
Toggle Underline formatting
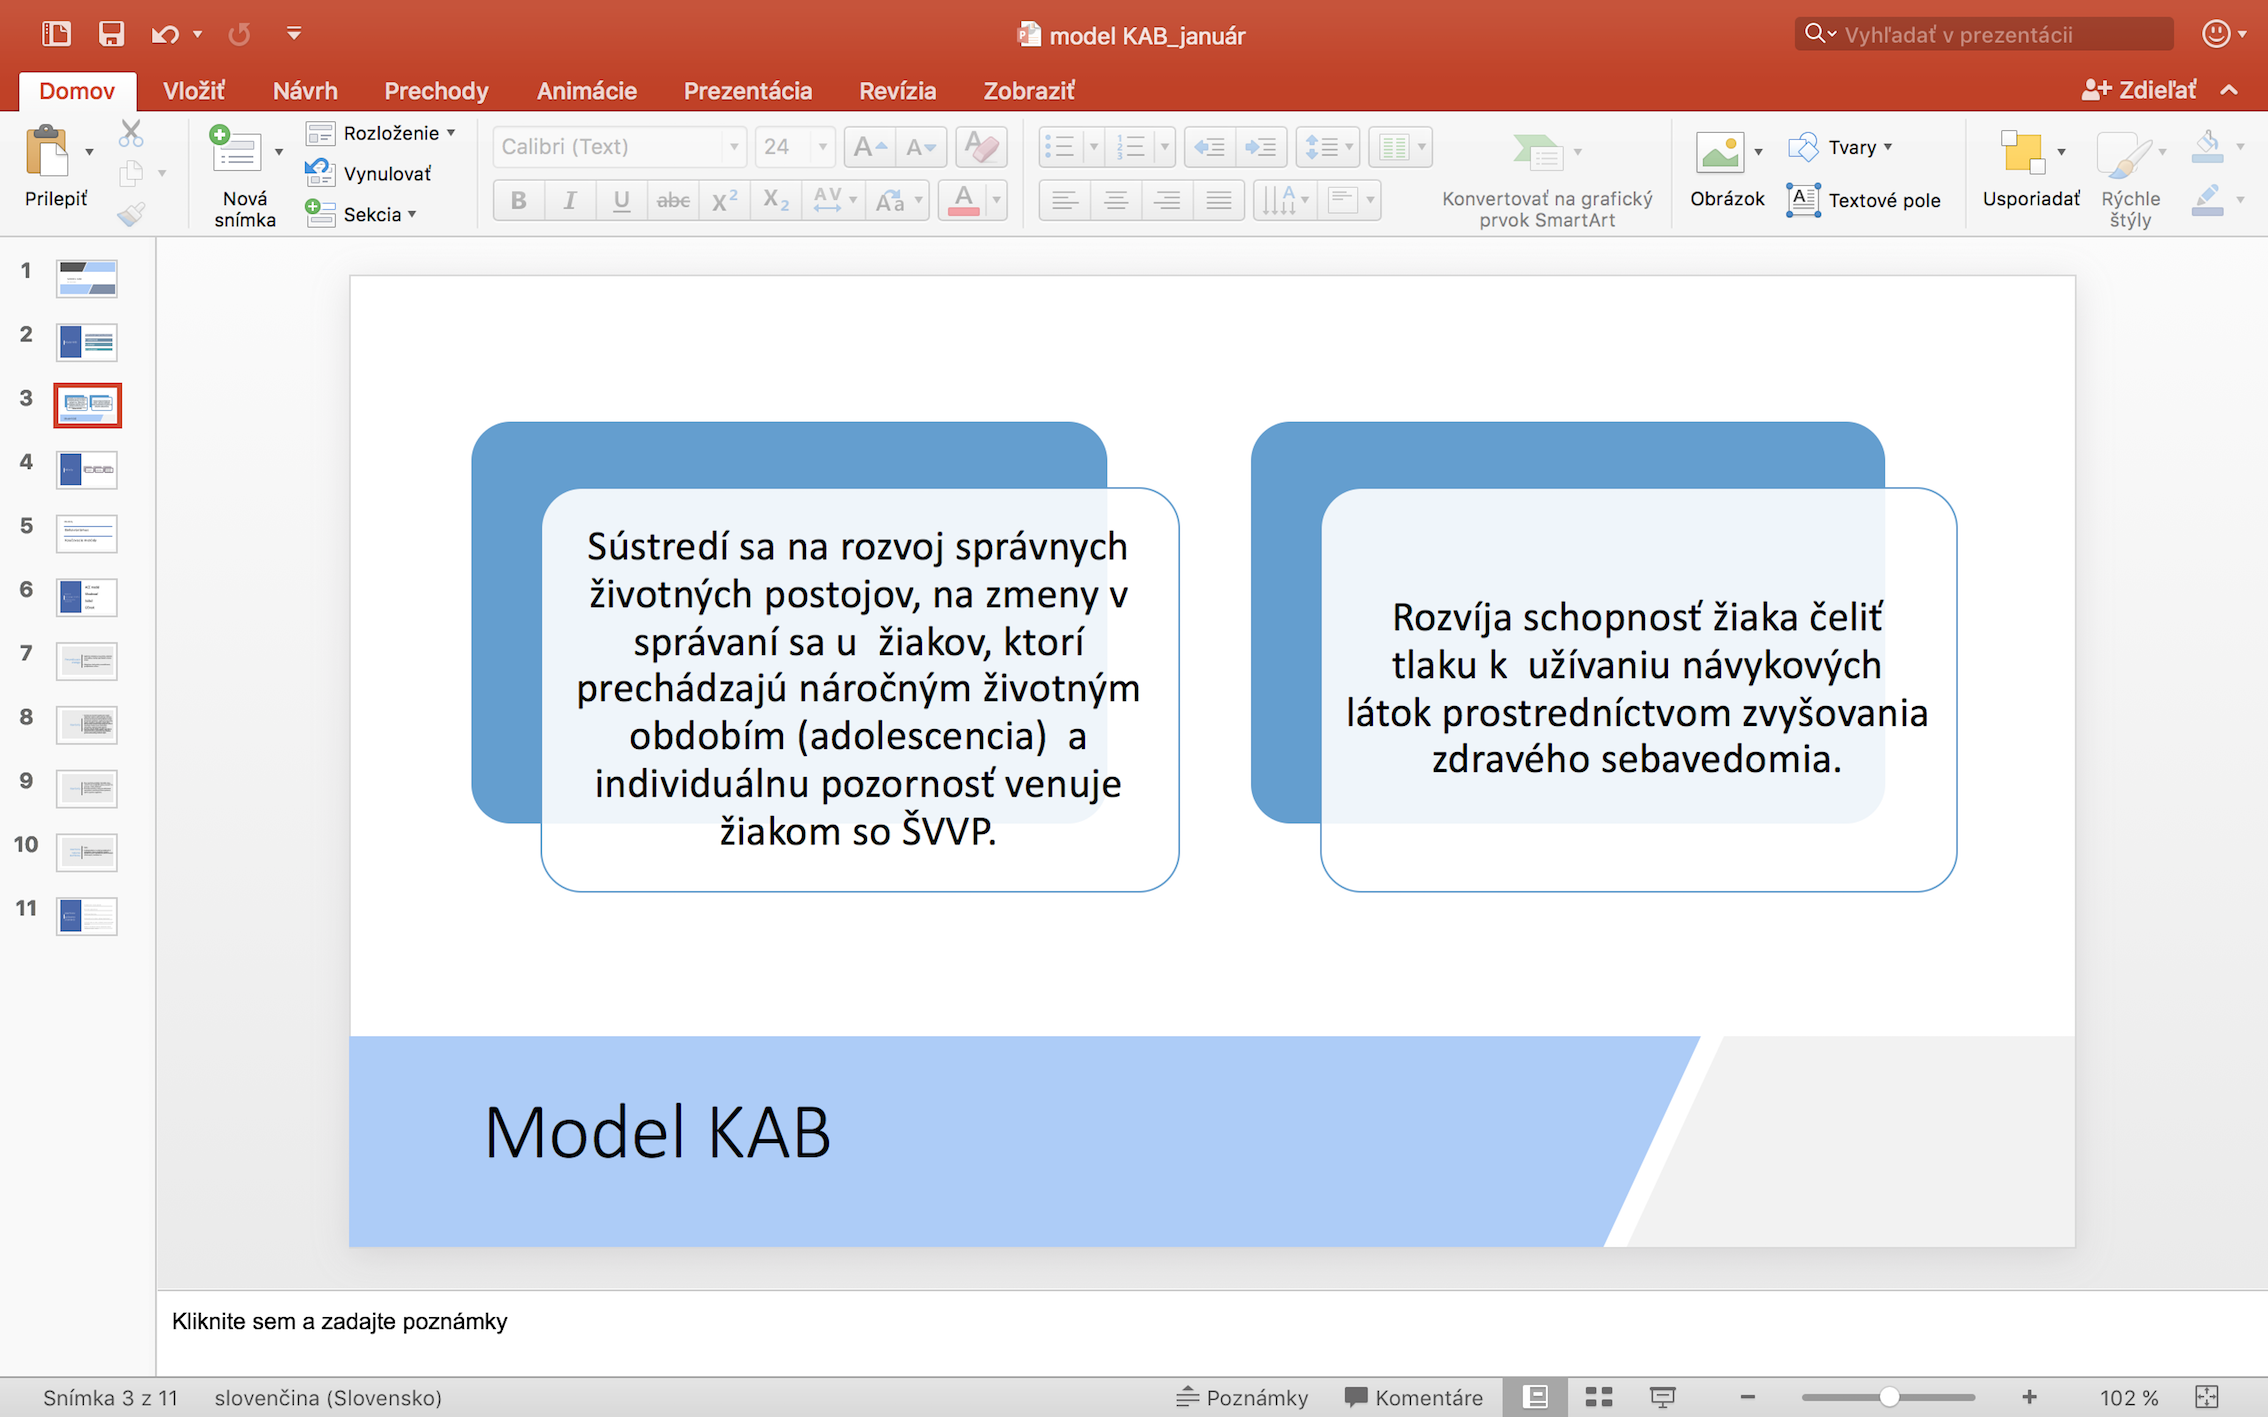click(621, 200)
